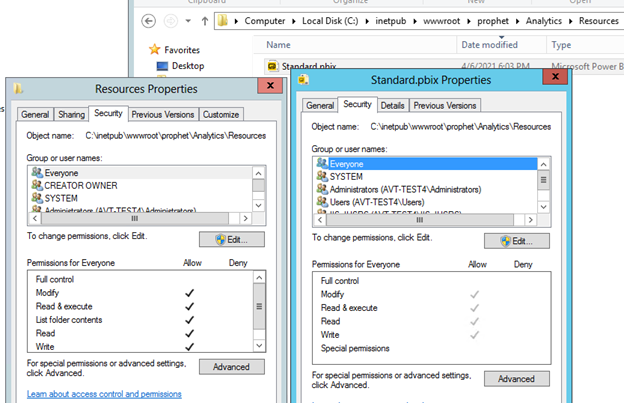Viewport: 624px width, 403px height.
Task: Open Sharing tab in Resources Properties
Action: [71, 115]
